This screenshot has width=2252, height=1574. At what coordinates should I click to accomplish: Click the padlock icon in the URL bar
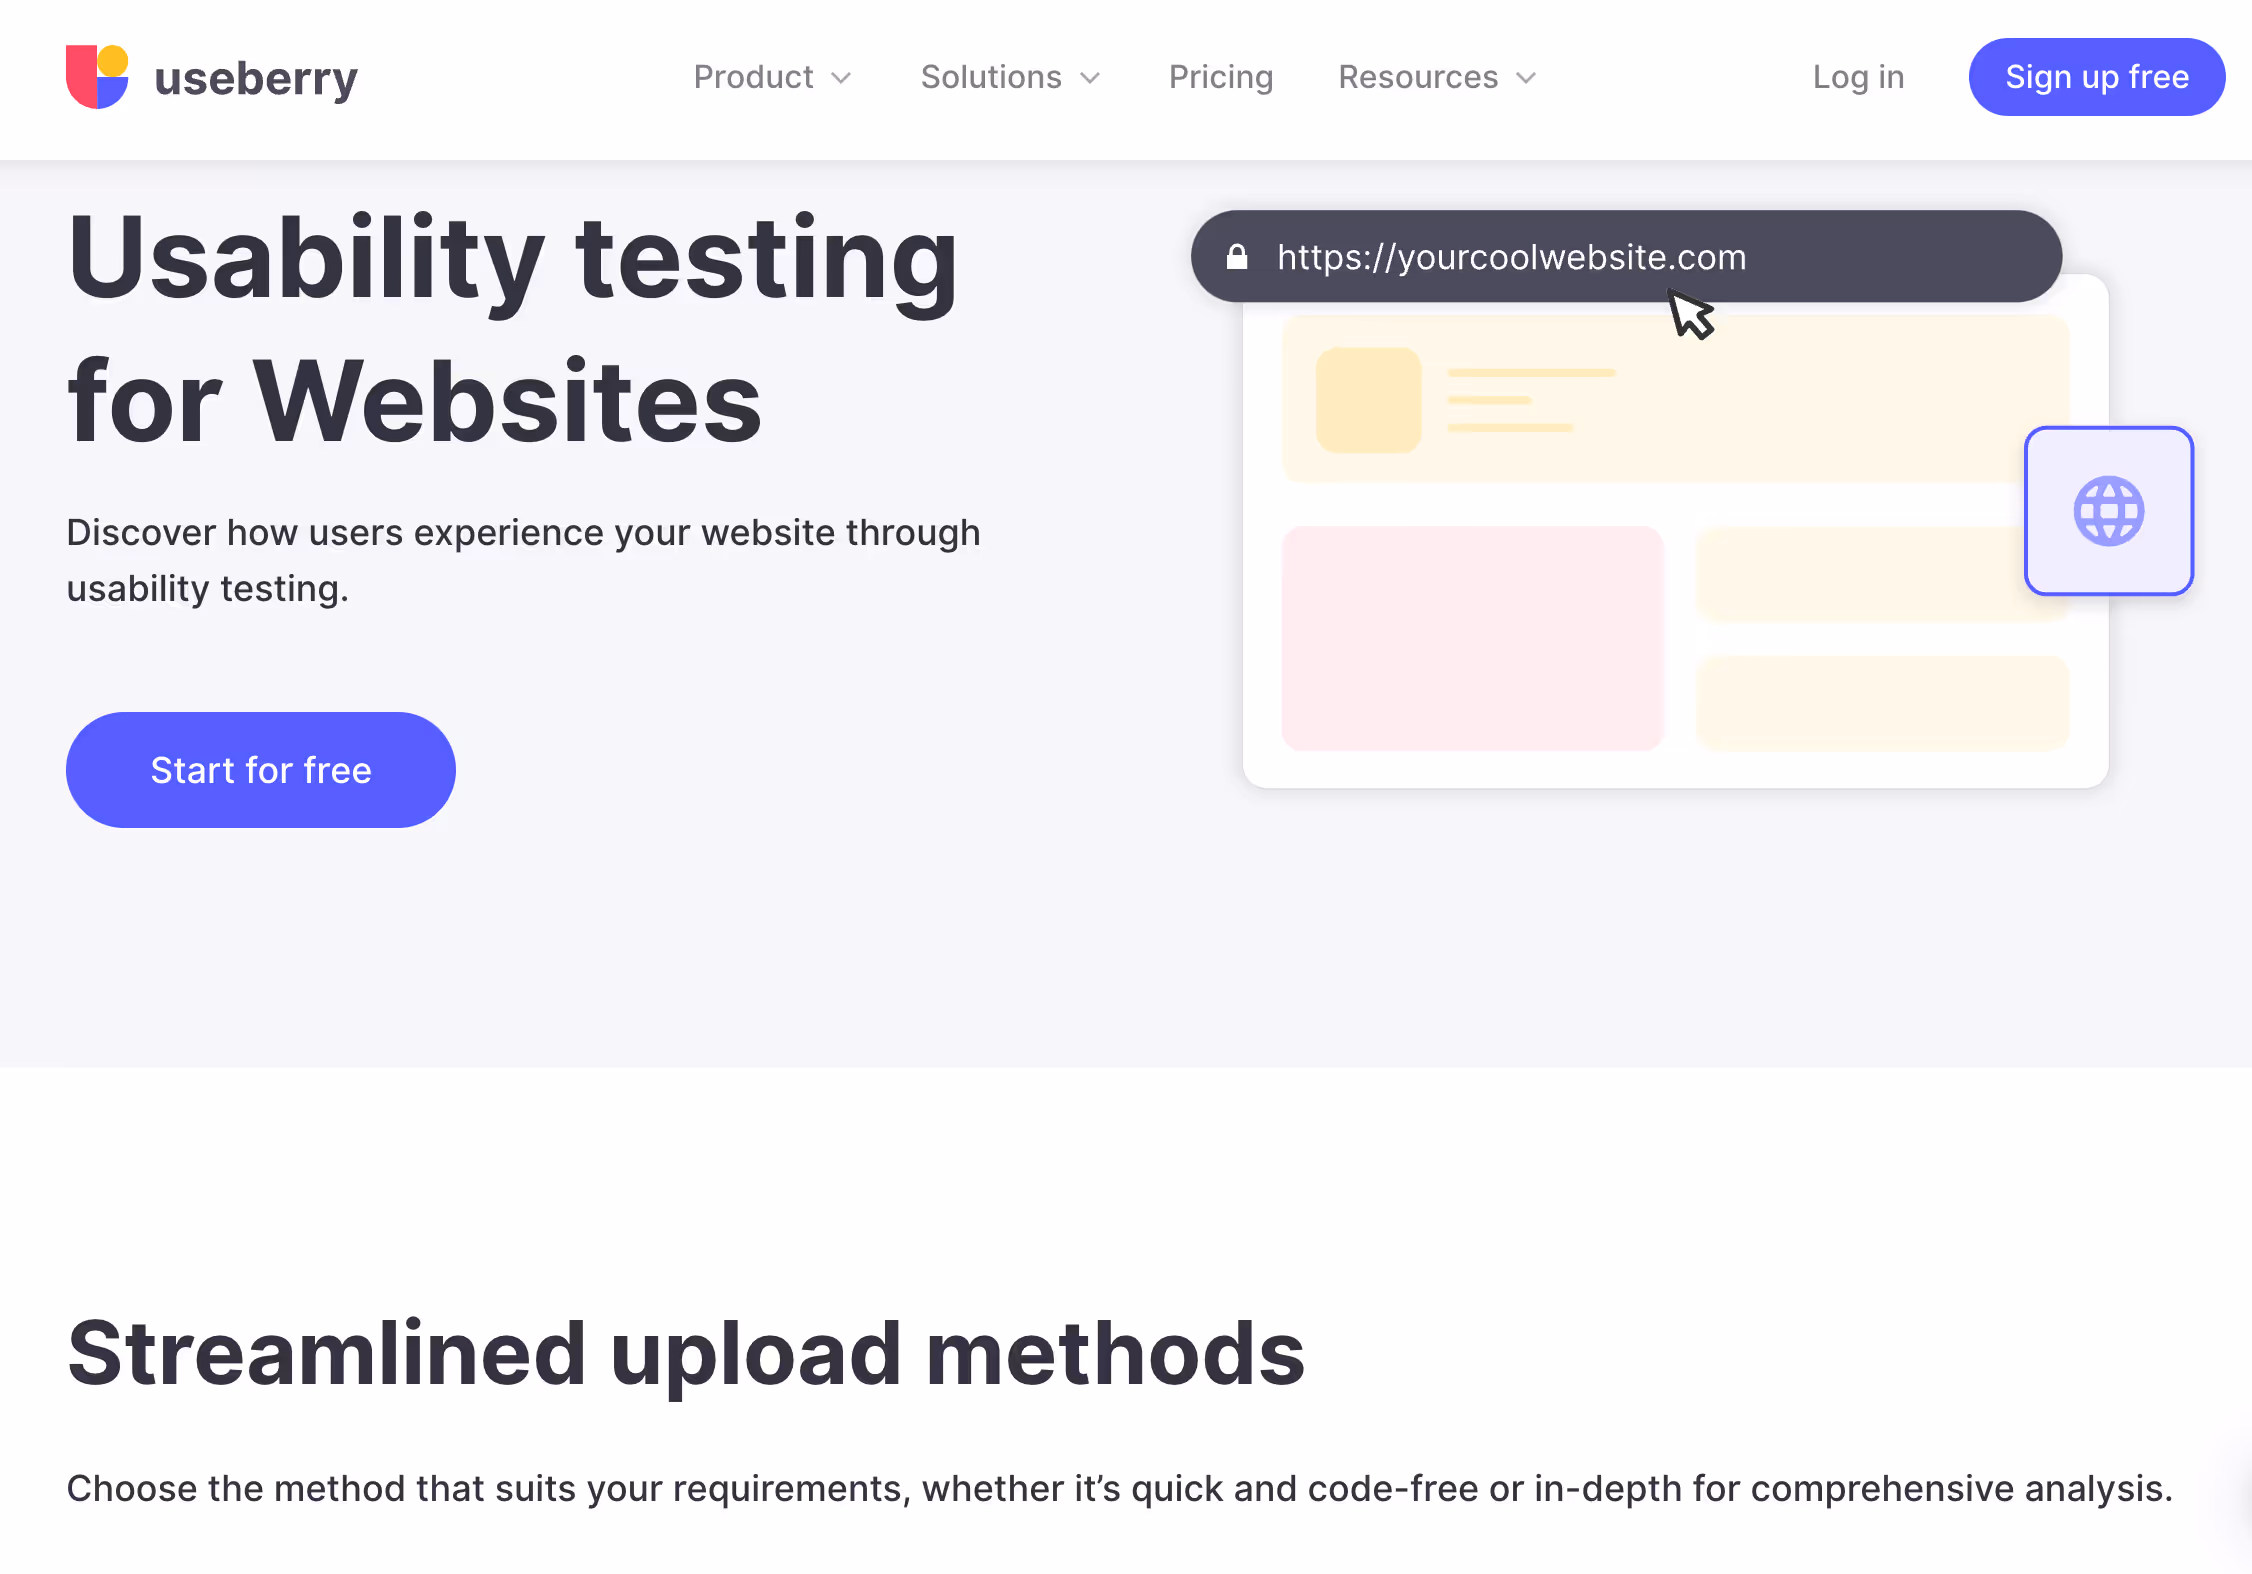click(x=1238, y=257)
